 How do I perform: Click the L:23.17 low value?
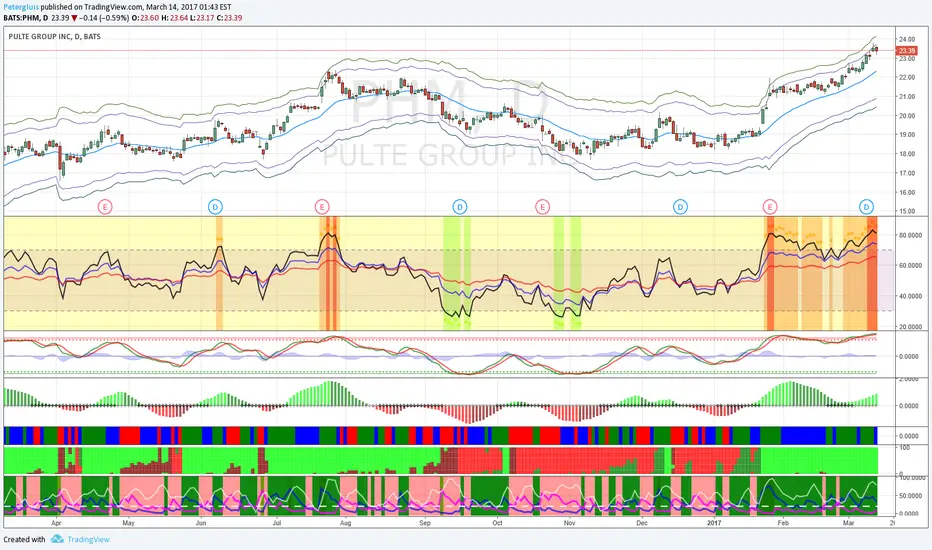tap(202, 18)
